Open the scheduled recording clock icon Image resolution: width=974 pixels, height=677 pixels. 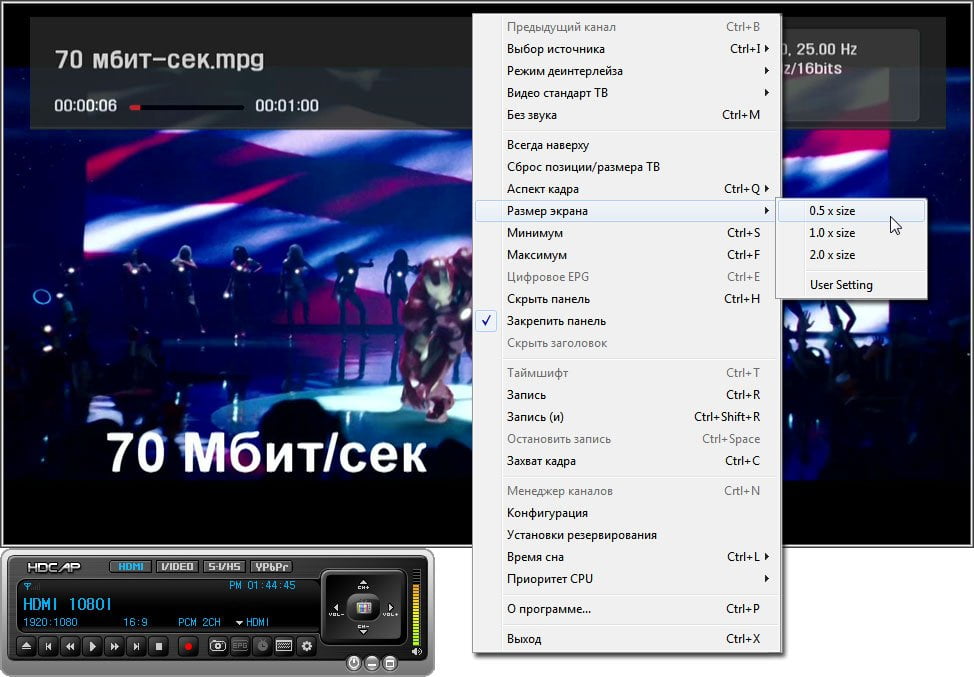(x=262, y=646)
